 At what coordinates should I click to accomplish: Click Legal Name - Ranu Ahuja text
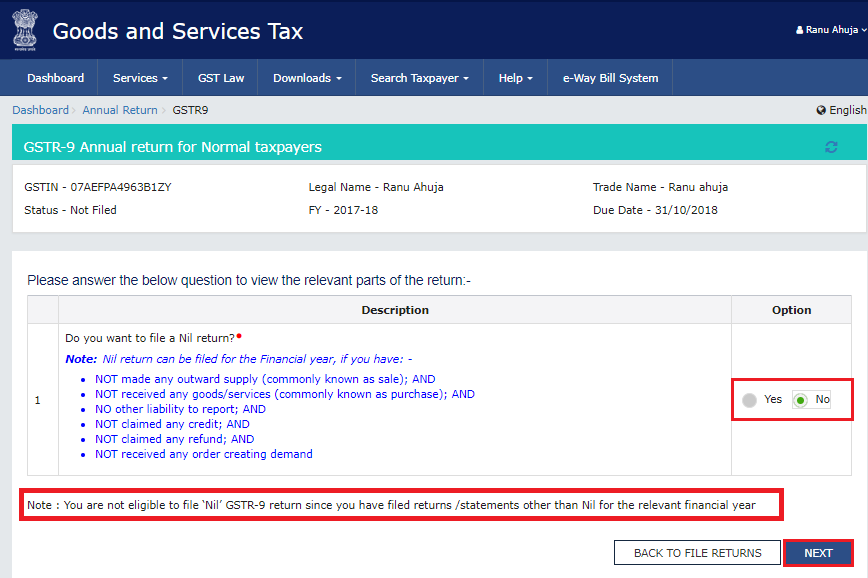click(376, 187)
